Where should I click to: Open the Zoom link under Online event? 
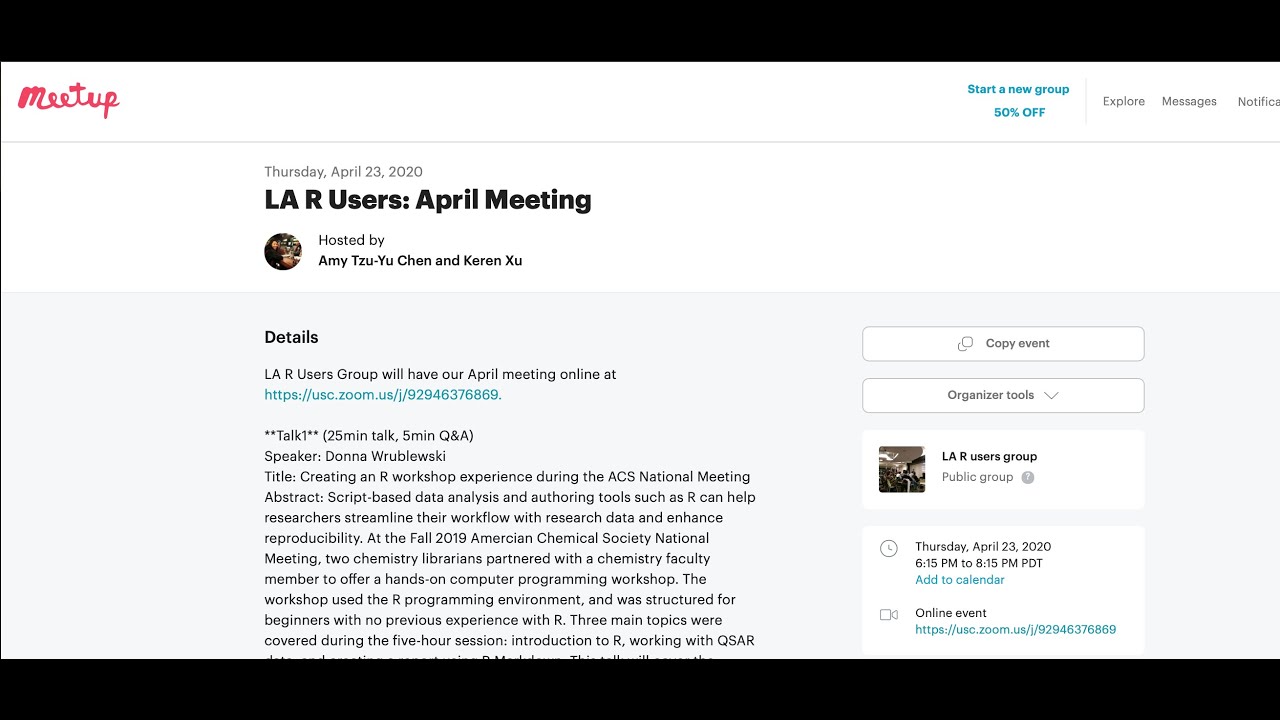1015,630
